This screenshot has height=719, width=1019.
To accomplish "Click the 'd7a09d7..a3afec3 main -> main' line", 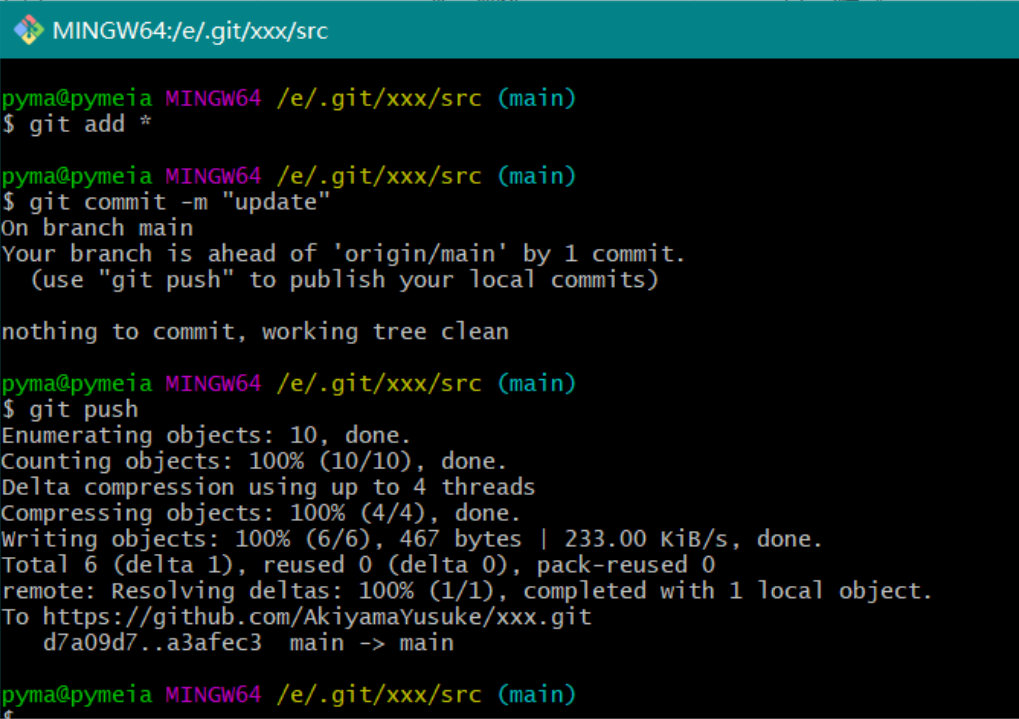I will click(248, 642).
